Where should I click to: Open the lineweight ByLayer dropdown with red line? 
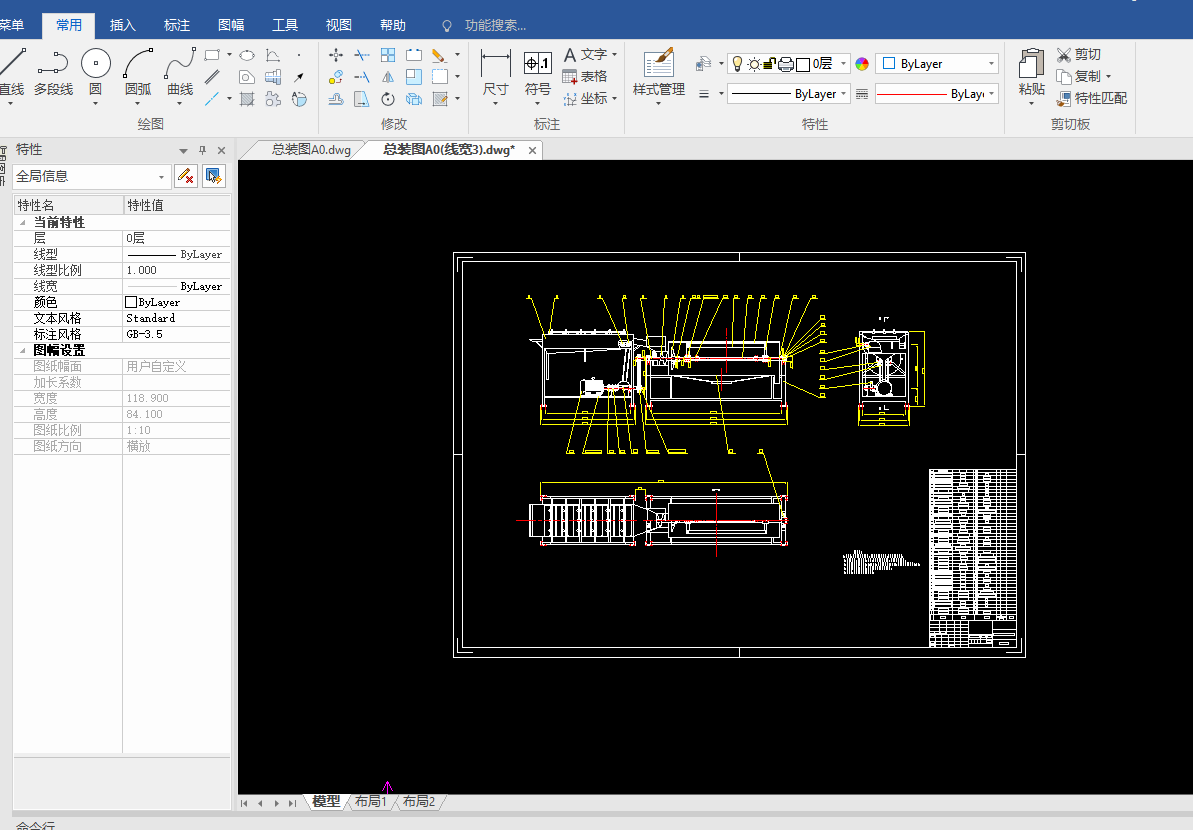pos(991,94)
